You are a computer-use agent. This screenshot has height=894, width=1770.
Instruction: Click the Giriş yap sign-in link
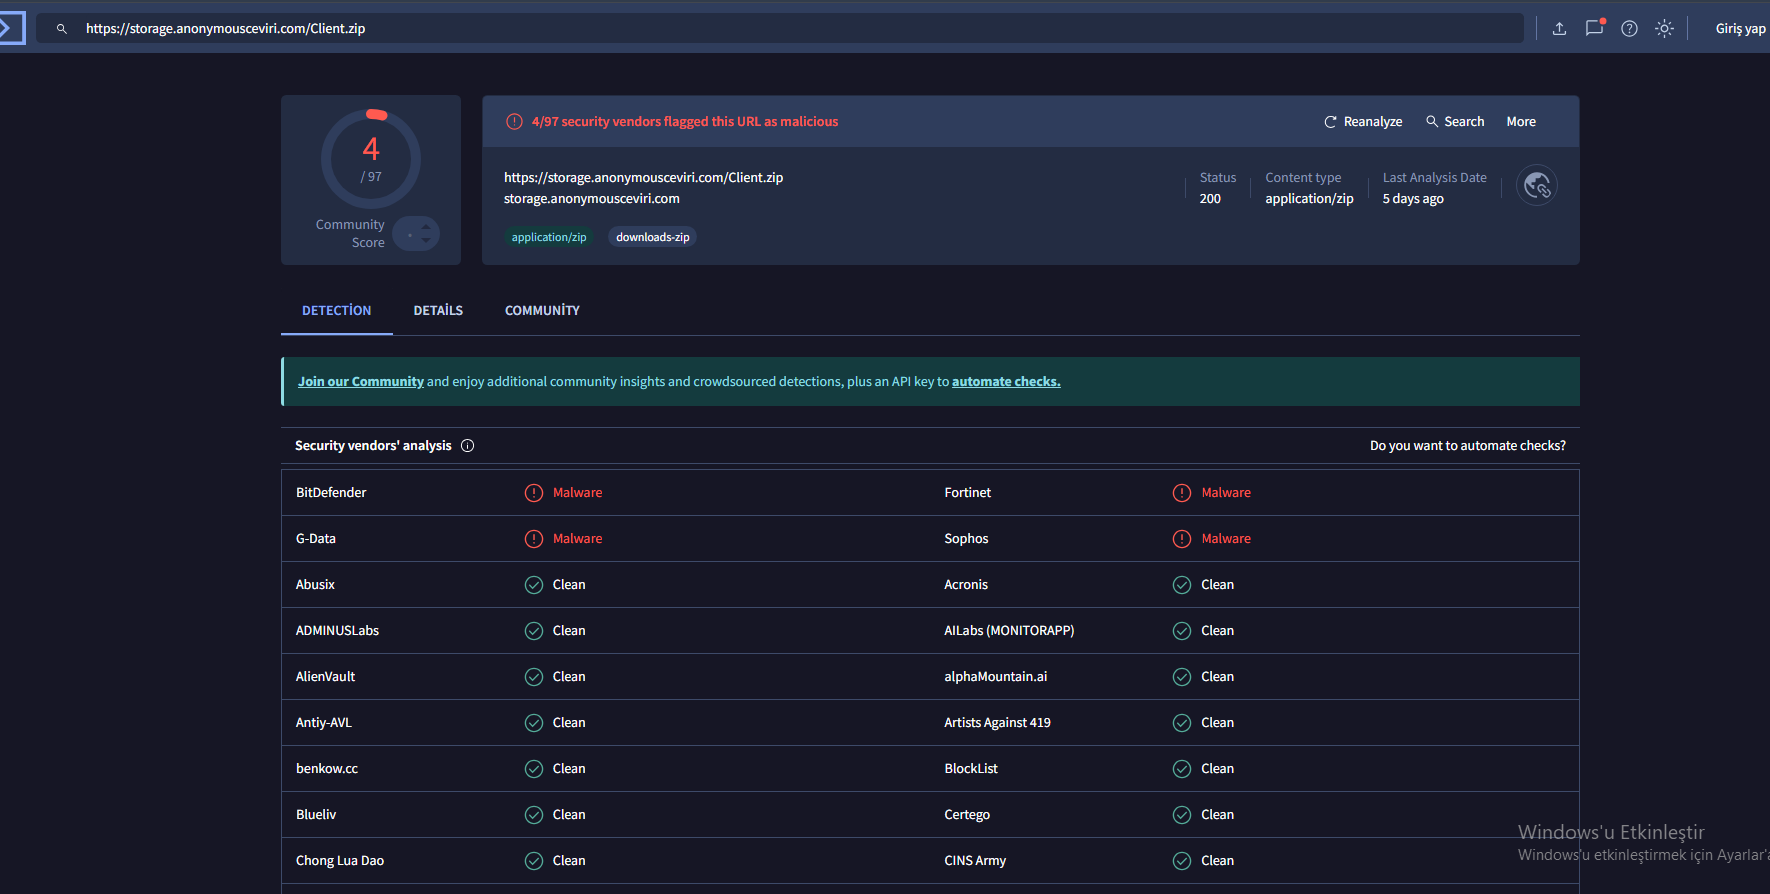[1740, 29]
